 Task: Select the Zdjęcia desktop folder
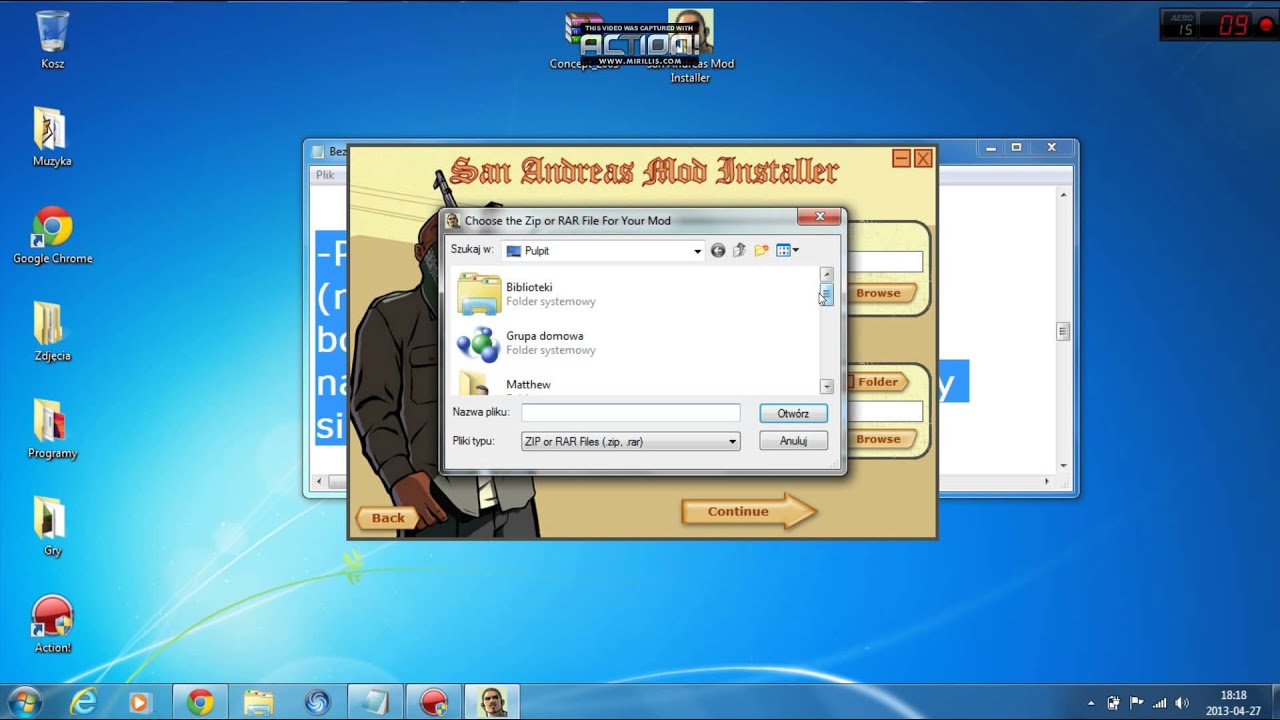(52, 331)
